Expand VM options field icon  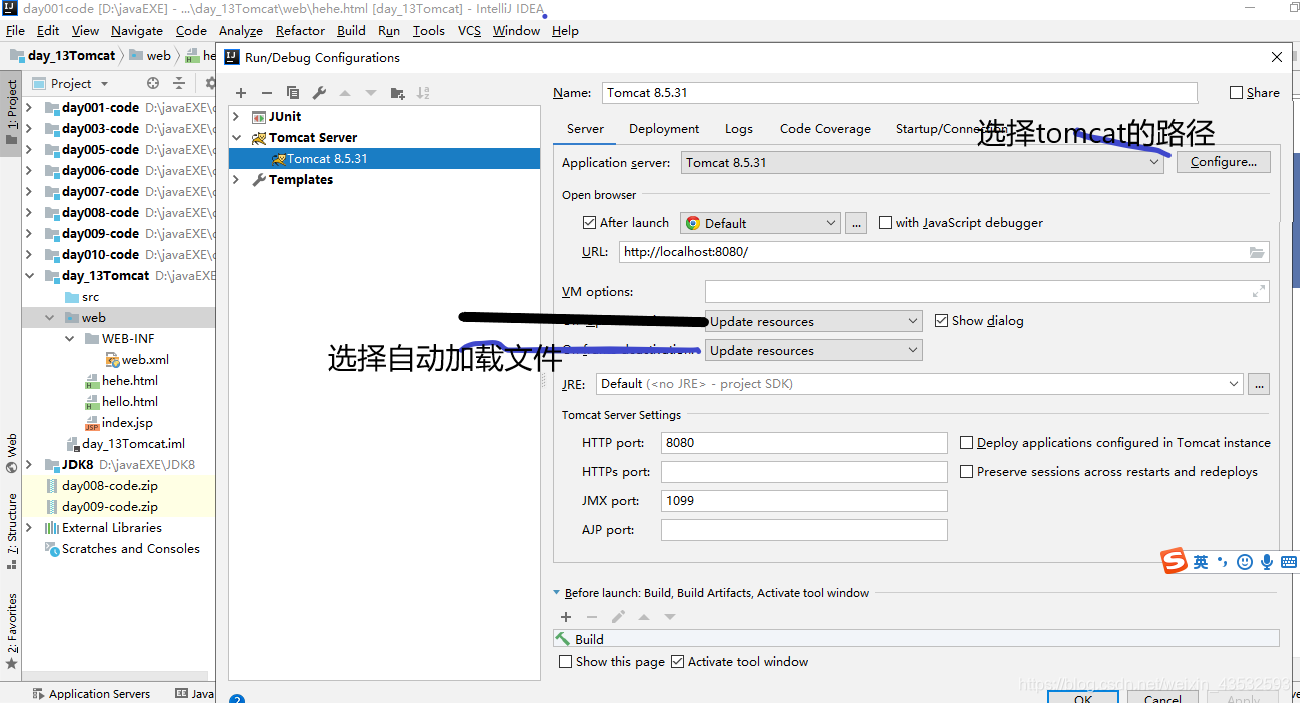click(x=1259, y=292)
